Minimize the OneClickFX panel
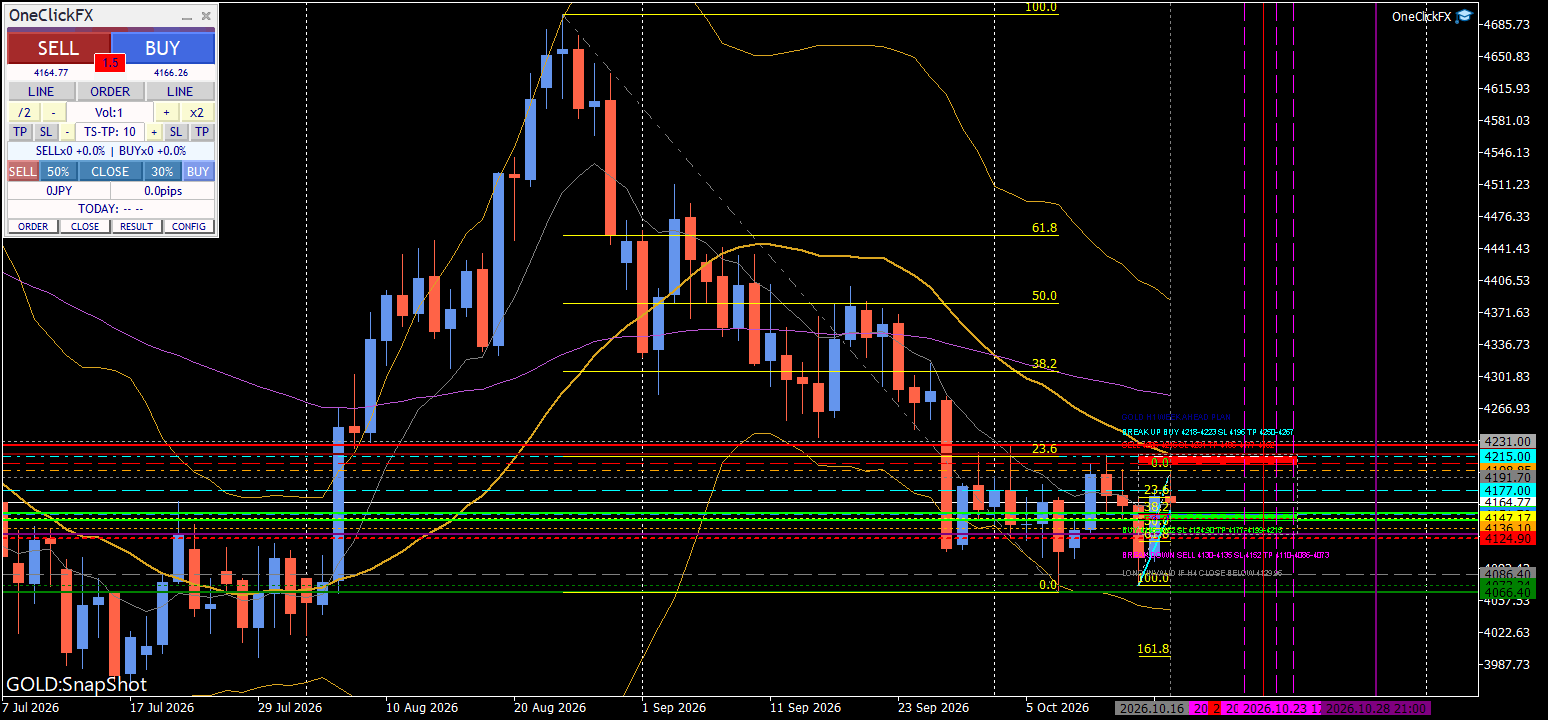Screen dimensions: 1548x720 [x=187, y=16]
